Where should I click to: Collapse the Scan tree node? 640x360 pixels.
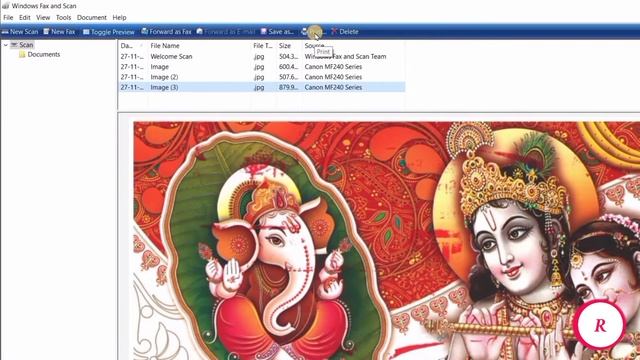point(6,45)
